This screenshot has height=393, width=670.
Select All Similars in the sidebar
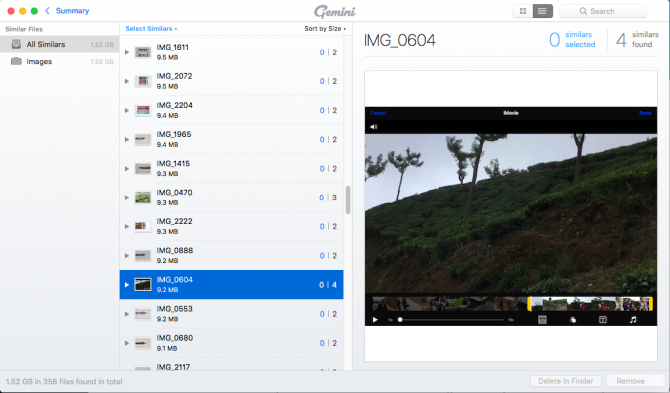click(x=59, y=44)
